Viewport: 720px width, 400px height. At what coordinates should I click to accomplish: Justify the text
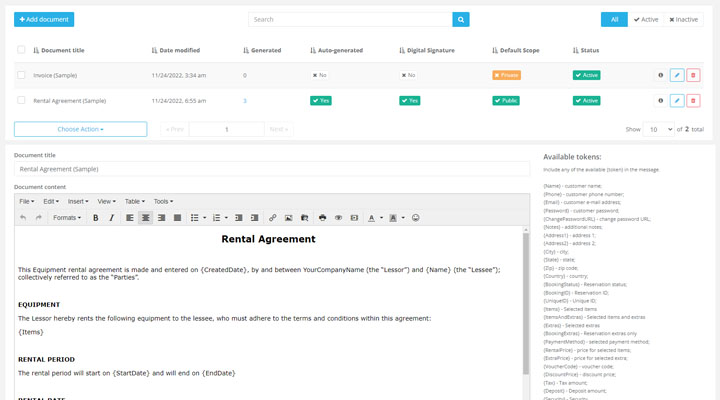click(177, 218)
